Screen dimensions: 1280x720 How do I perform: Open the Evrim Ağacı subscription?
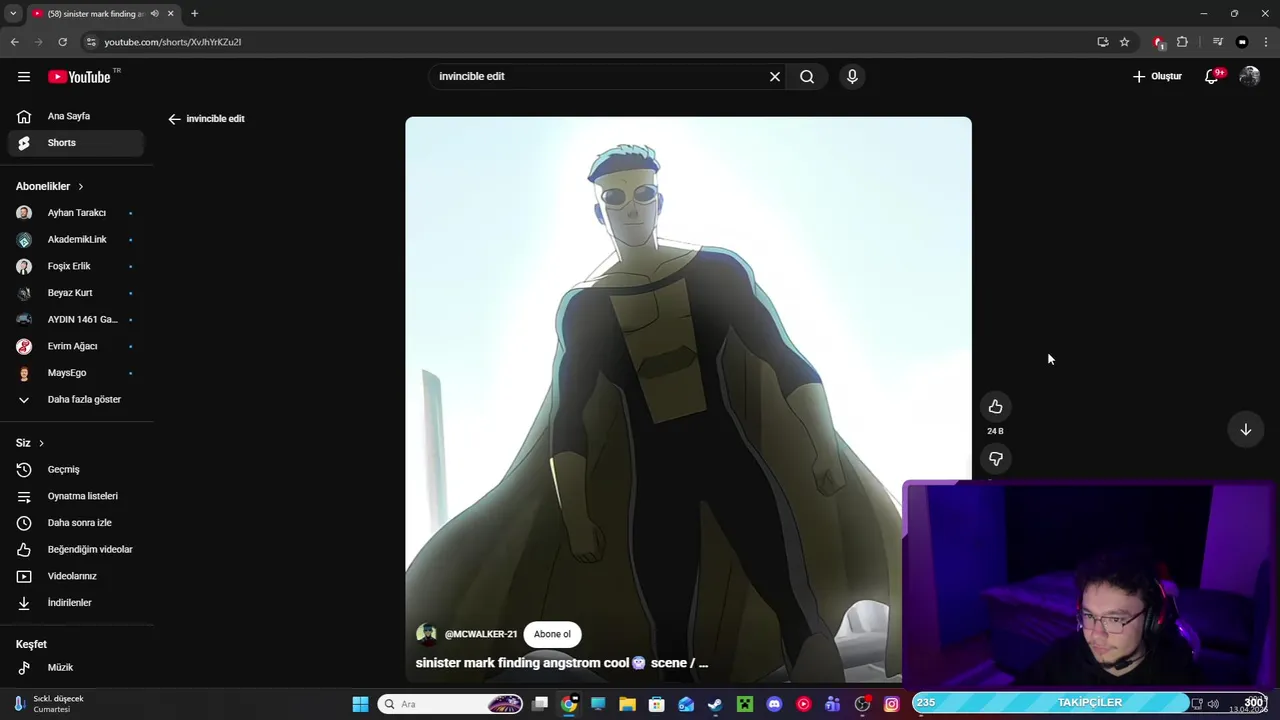(x=76, y=346)
